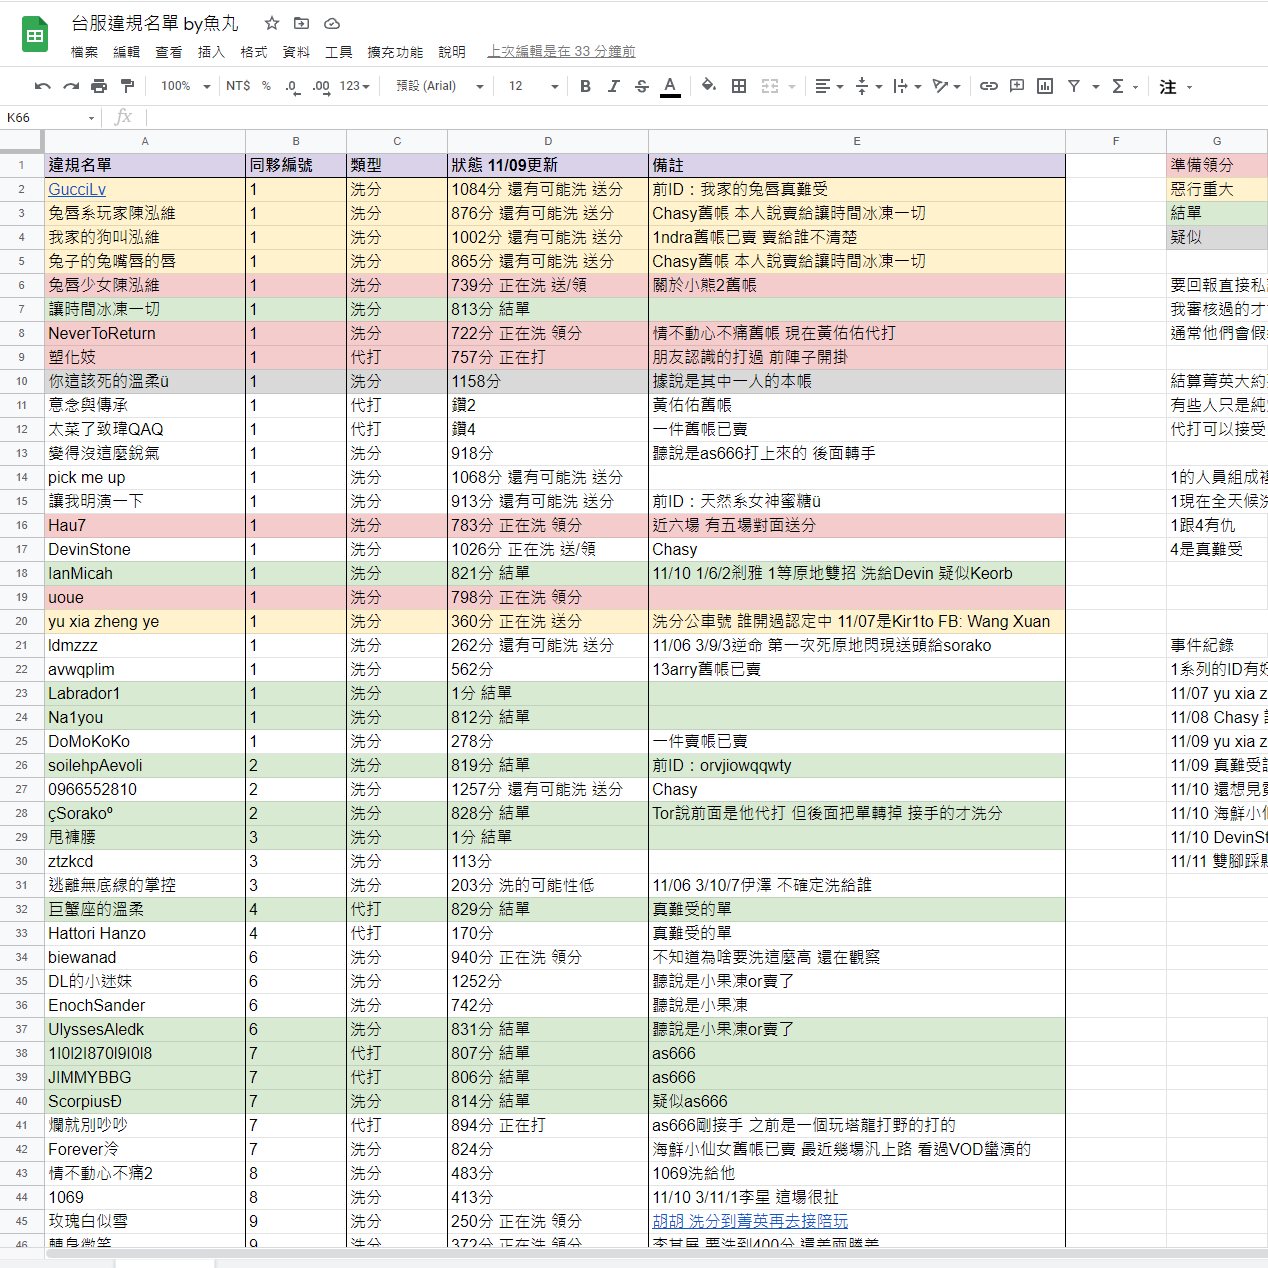The image size is (1268, 1268).
Task: Open the GucciLv link in column A
Action: point(77,189)
